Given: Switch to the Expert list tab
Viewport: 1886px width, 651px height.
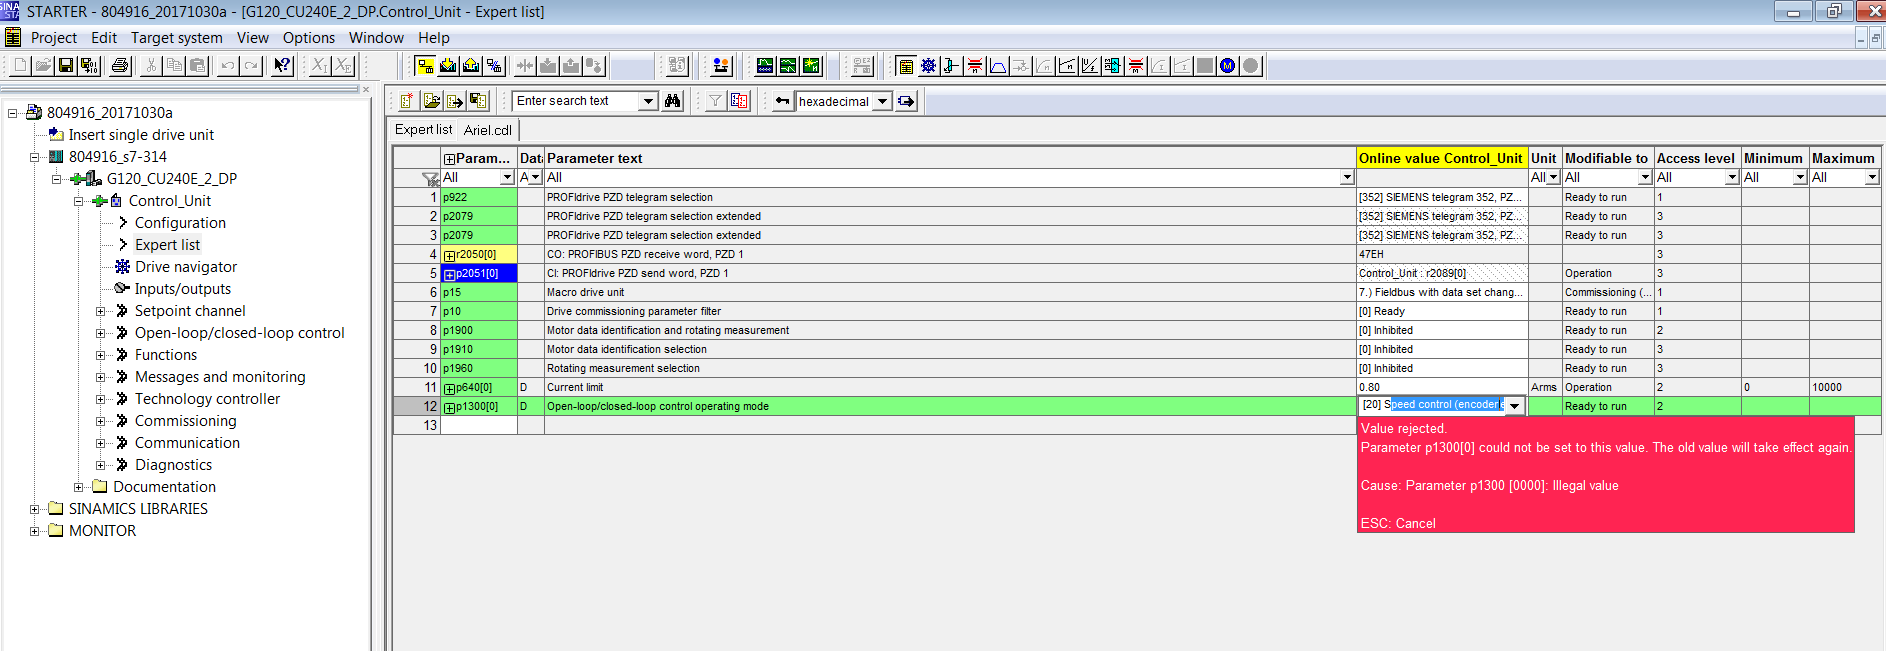Looking at the screenshot, I should 423,130.
